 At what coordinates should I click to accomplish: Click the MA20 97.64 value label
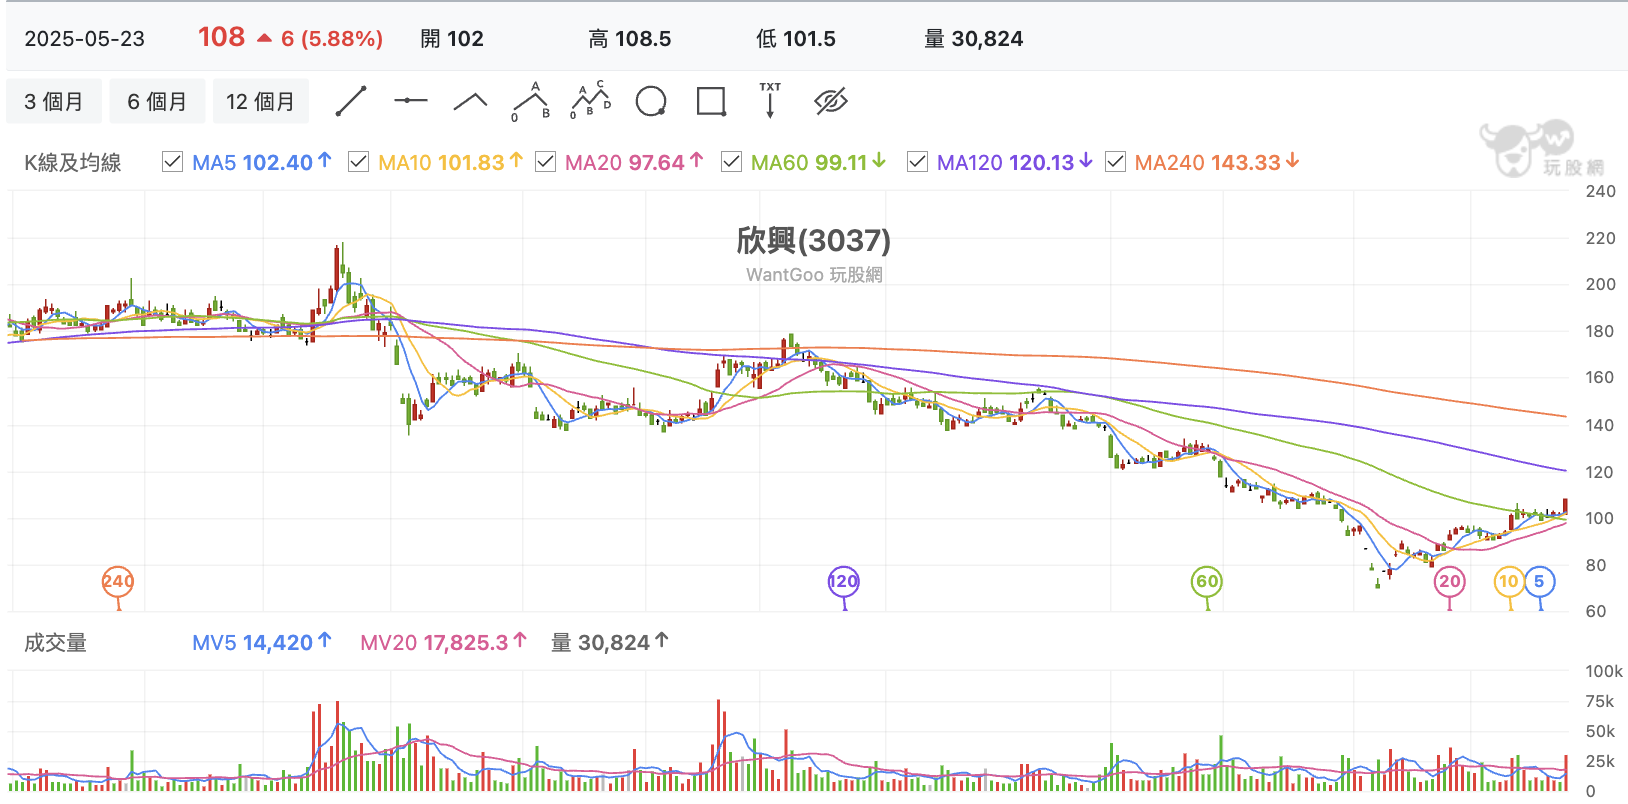tap(634, 162)
